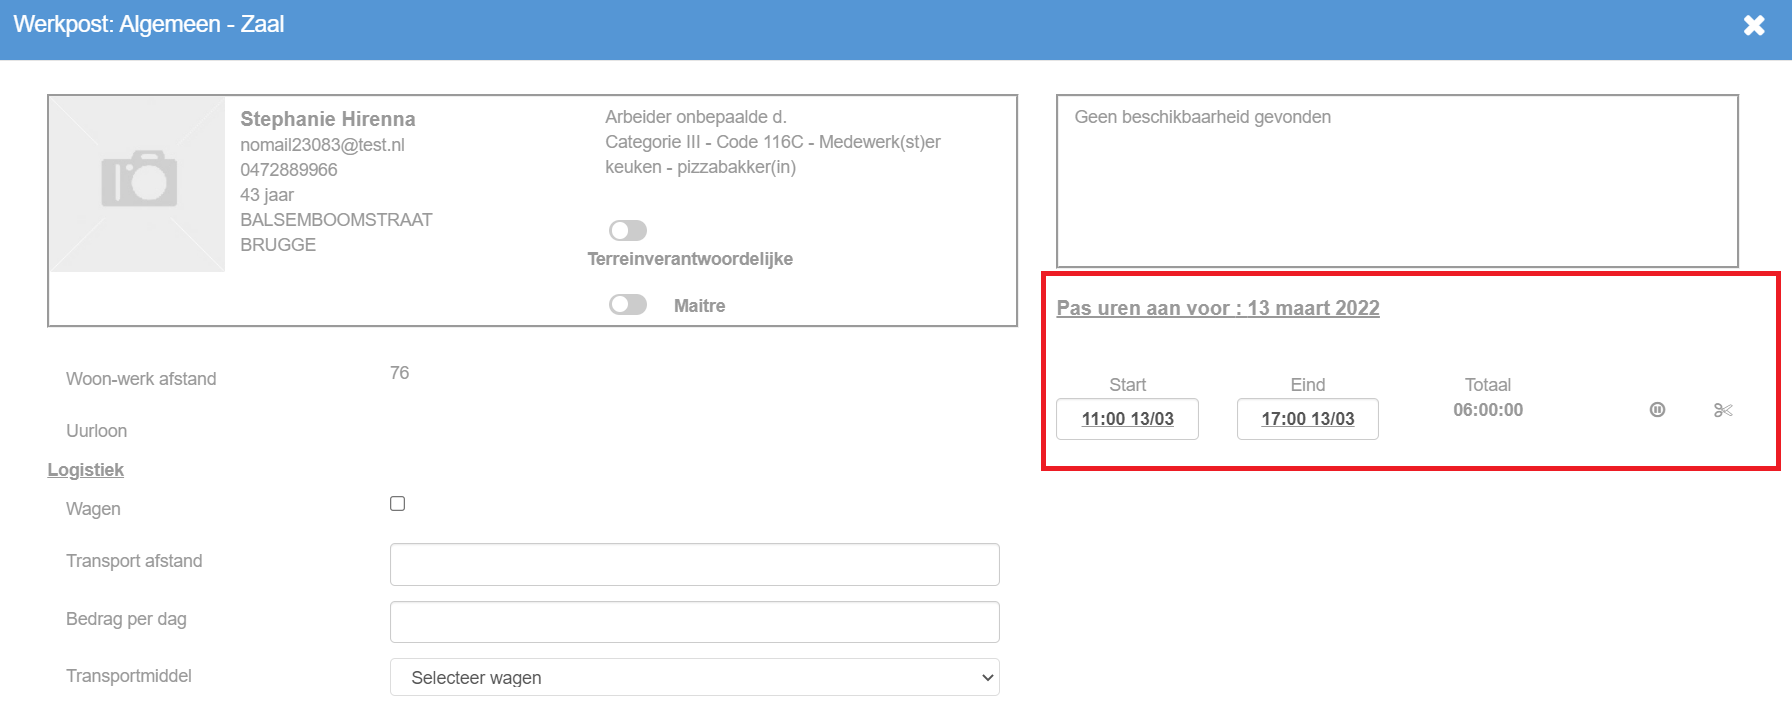
Task: Open the Selecteer wagen dropdown
Action: tap(694, 677)
